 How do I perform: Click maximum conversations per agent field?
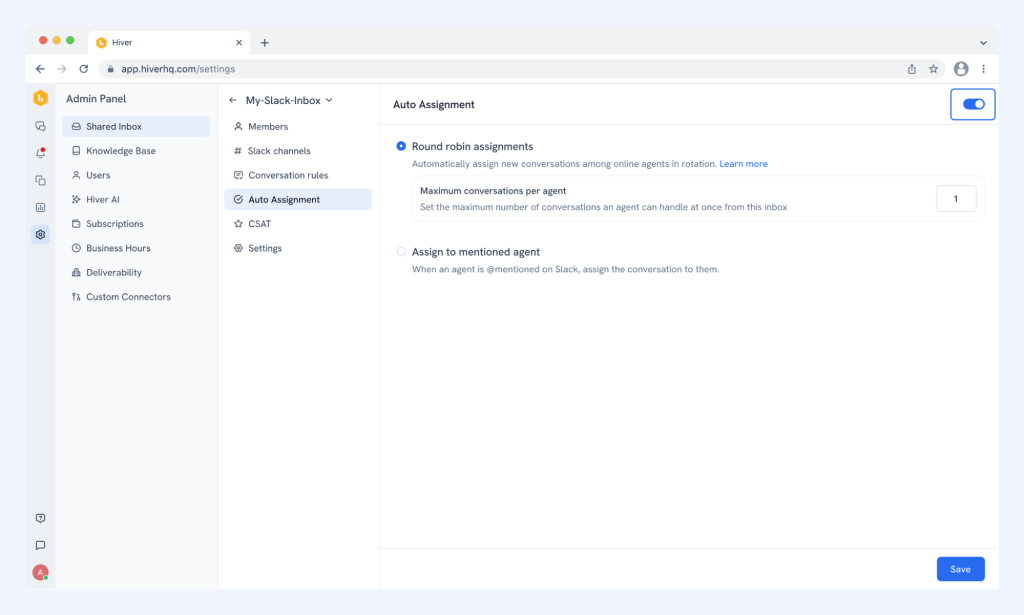coord(956,198)
